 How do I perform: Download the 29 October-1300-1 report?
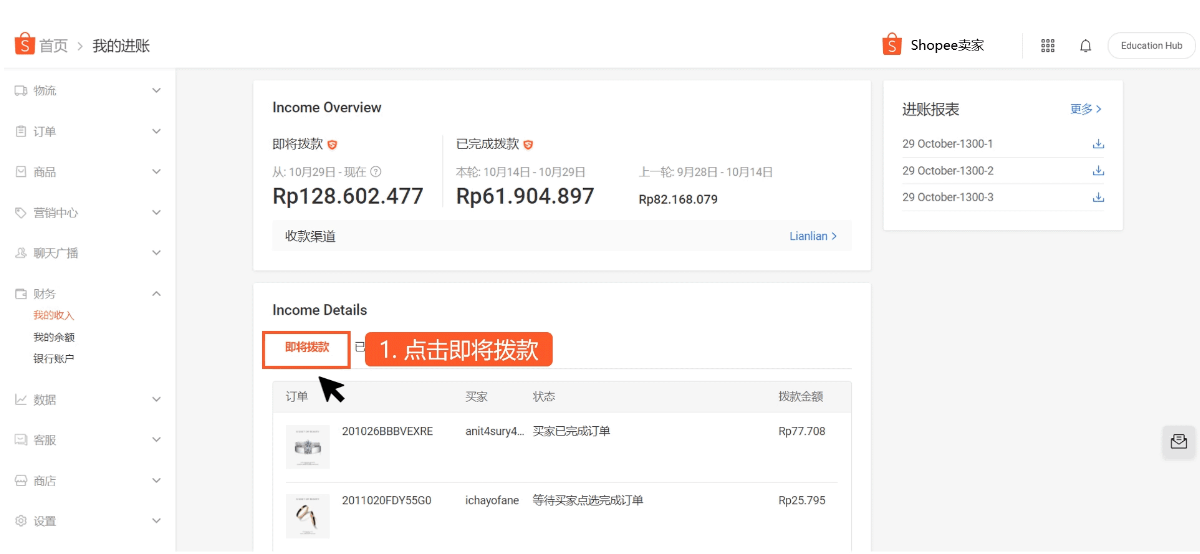tap(1098, 144)
